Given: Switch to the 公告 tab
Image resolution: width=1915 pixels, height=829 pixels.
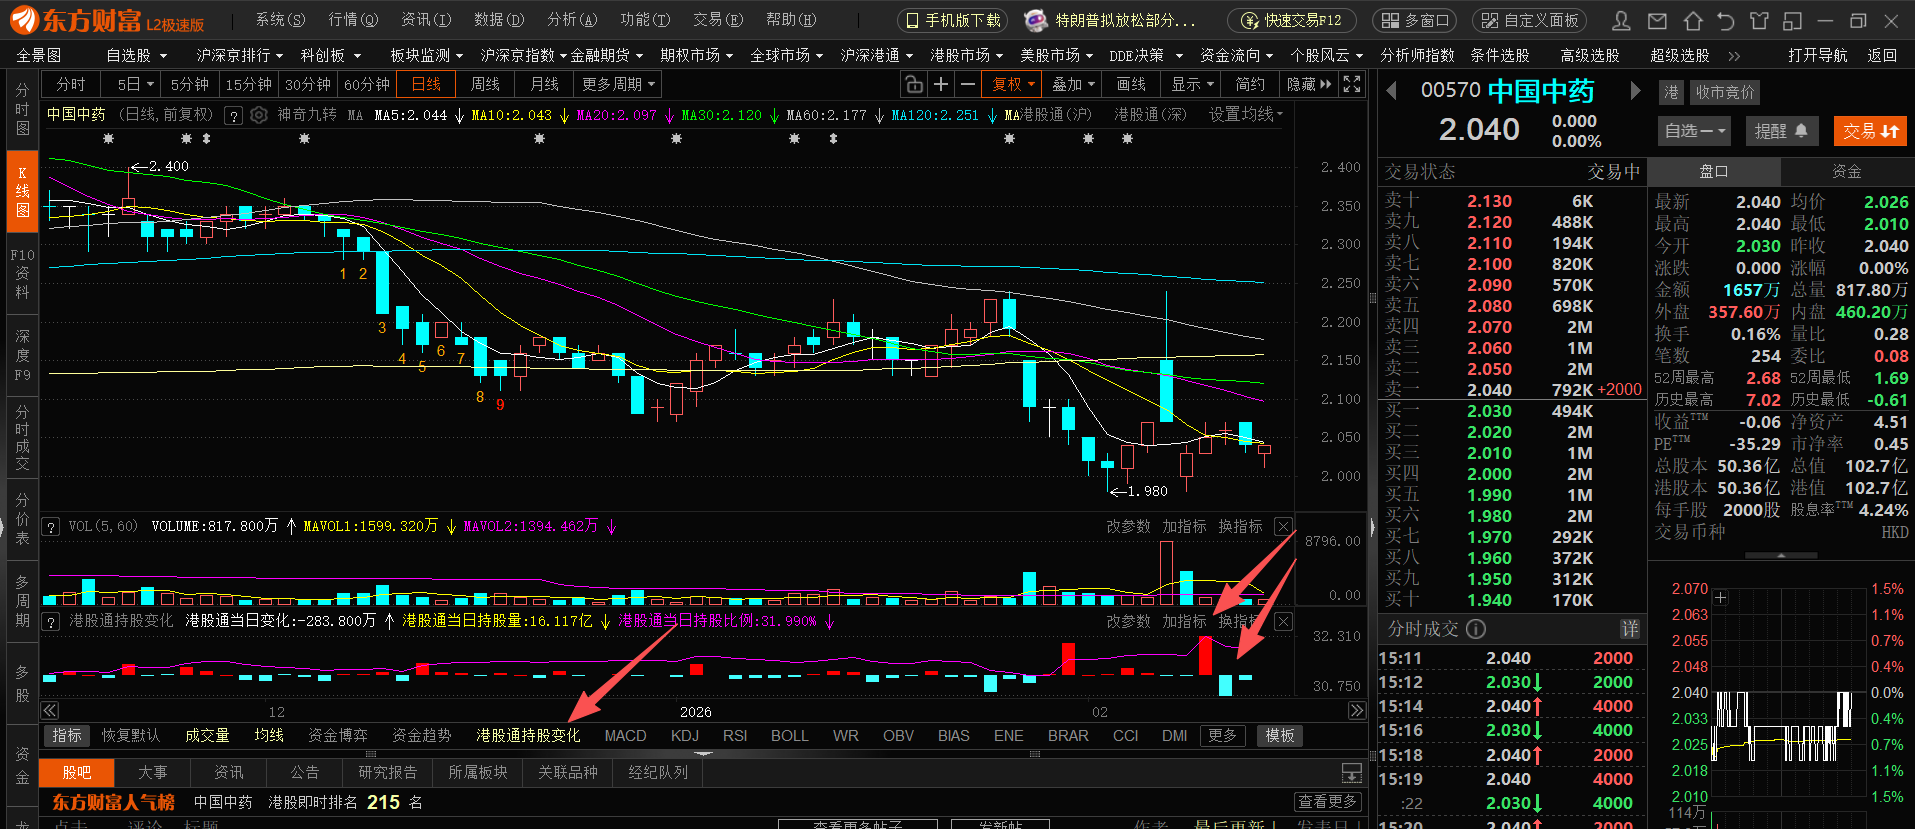Looking at the screenshot, I should coord(304,773).
